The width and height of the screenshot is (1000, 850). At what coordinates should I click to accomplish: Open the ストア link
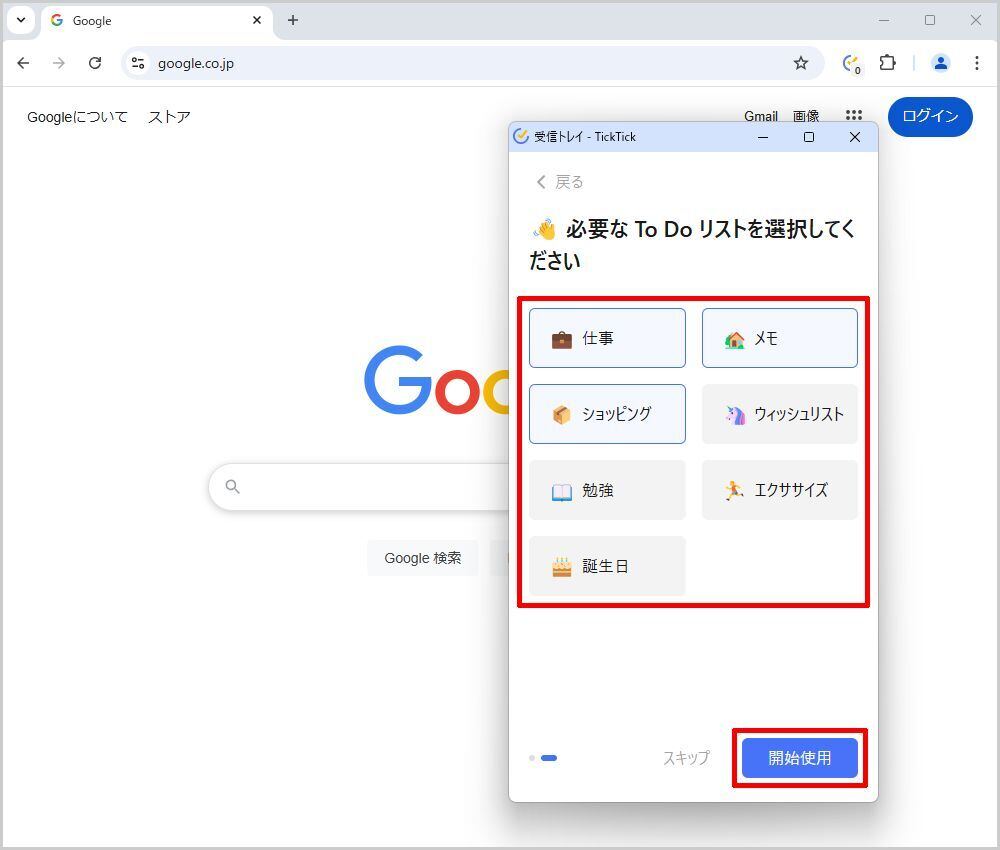[x=169, y=117]
